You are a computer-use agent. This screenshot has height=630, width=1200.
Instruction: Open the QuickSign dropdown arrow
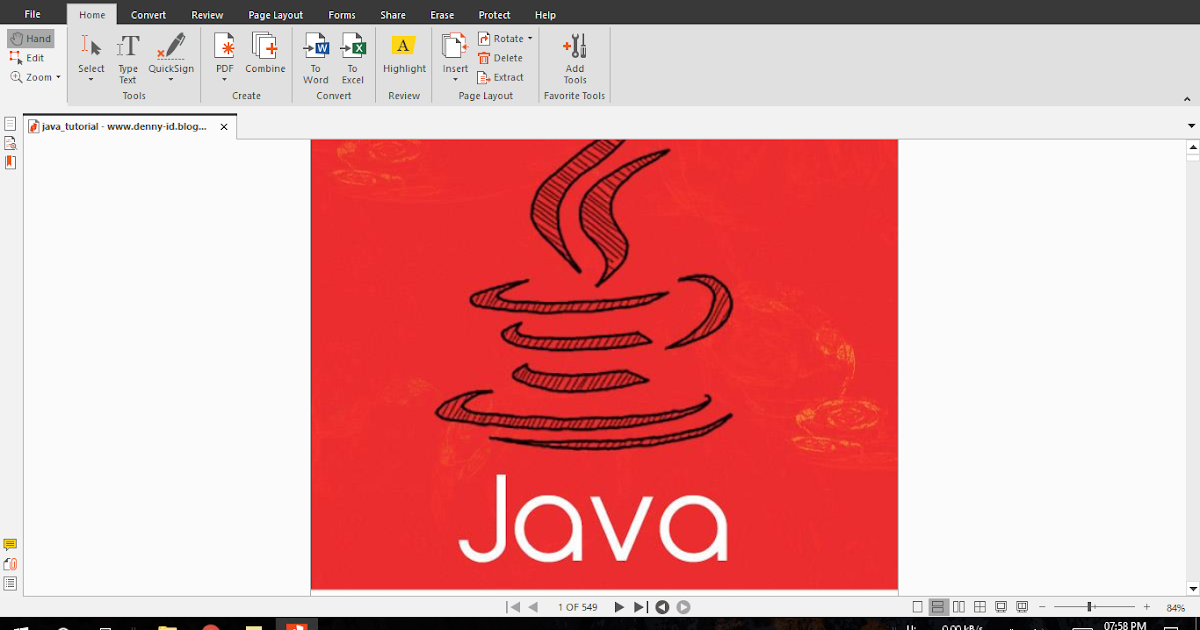(x=171, y=79)
